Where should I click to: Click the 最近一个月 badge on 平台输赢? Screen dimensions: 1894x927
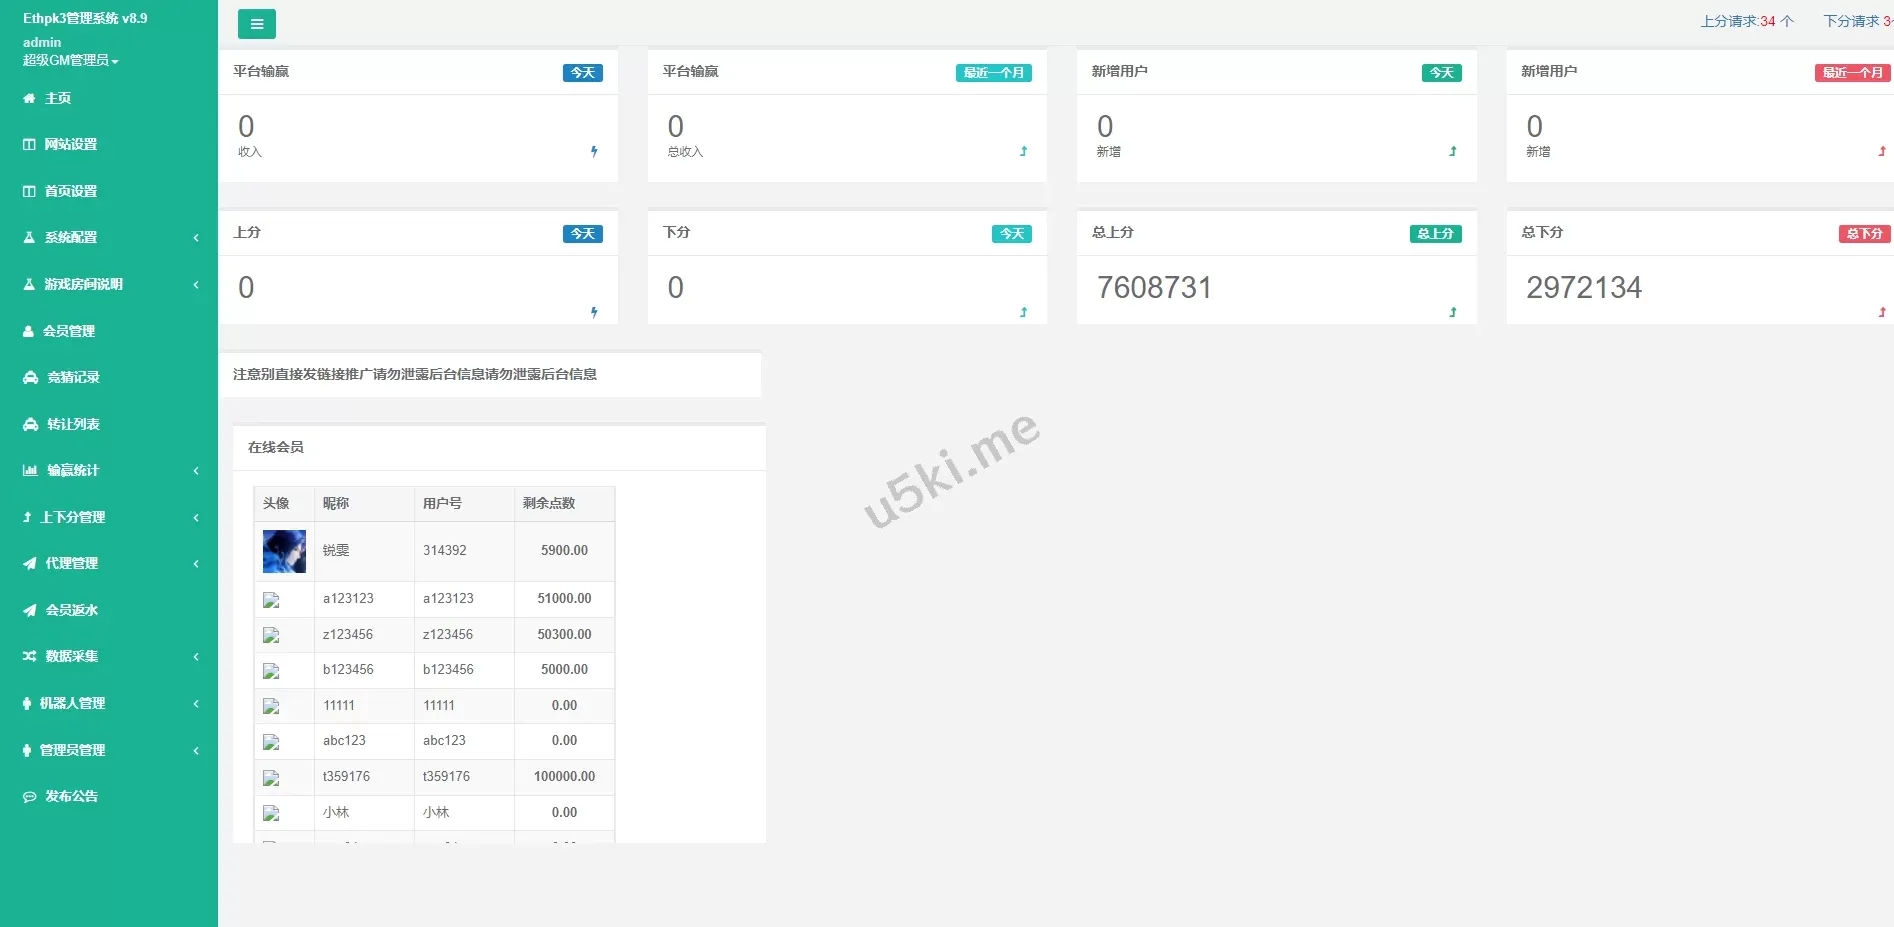click(993, 73)
